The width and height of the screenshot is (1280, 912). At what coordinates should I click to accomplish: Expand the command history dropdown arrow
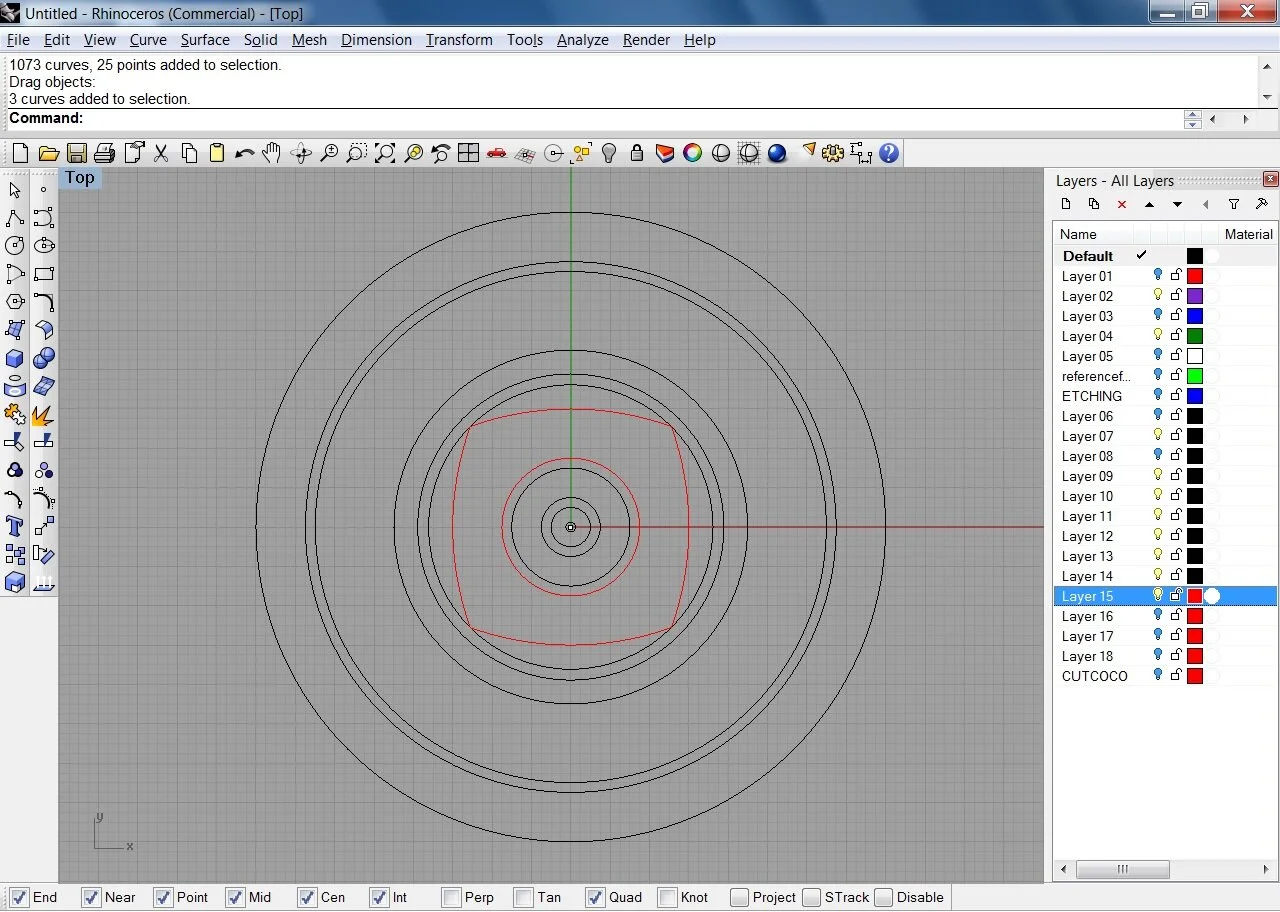point(1267,98)
